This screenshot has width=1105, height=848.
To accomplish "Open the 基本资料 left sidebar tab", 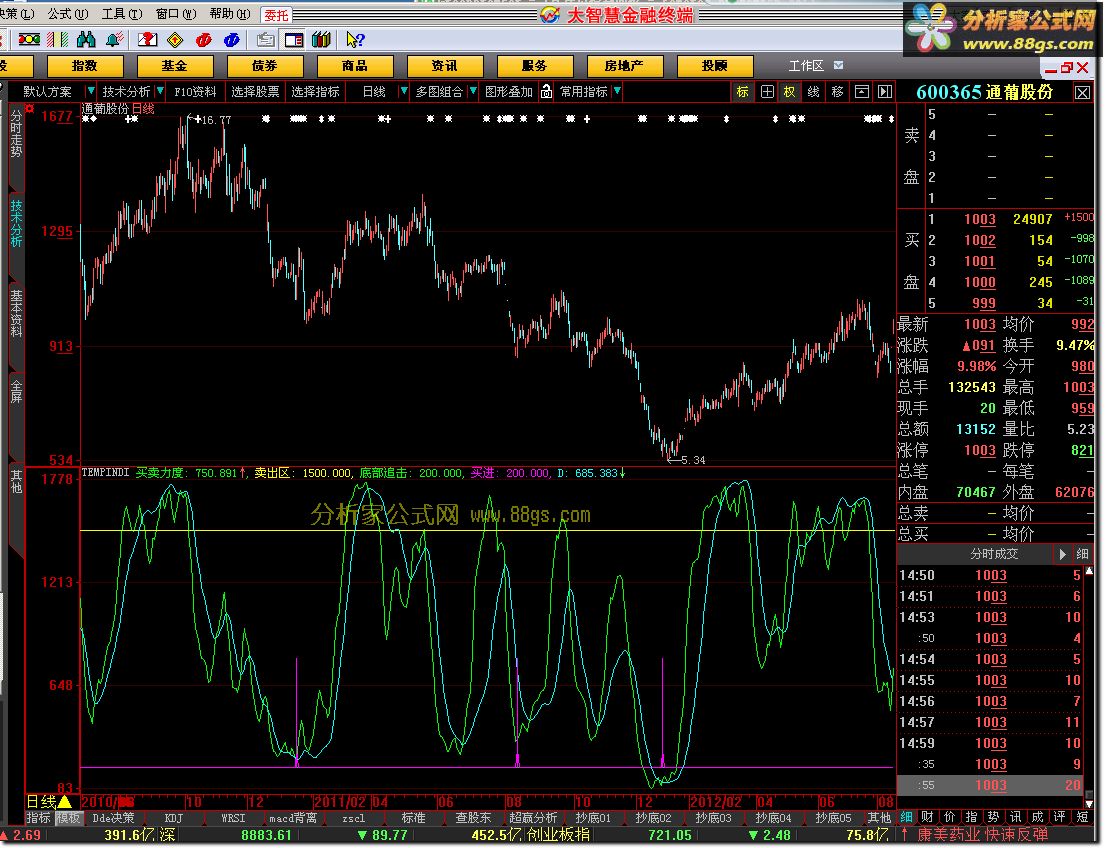I will pyautogui.click(x=16, y=313).
